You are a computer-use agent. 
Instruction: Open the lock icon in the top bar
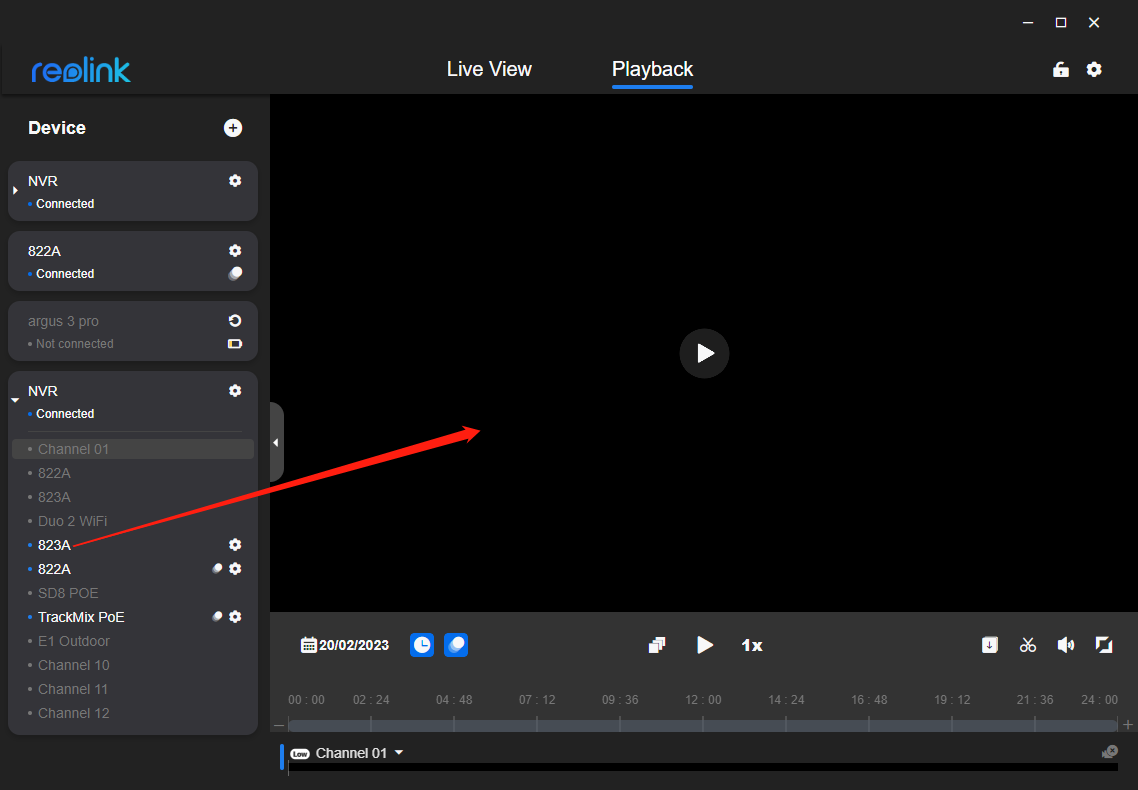tap(1061, 70)
